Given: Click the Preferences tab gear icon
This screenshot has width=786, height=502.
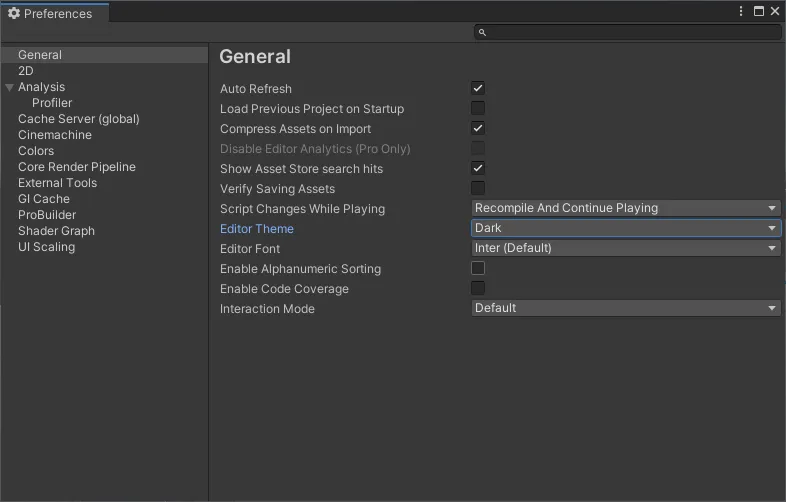Looking at the screenshot, I should point(14,14).
